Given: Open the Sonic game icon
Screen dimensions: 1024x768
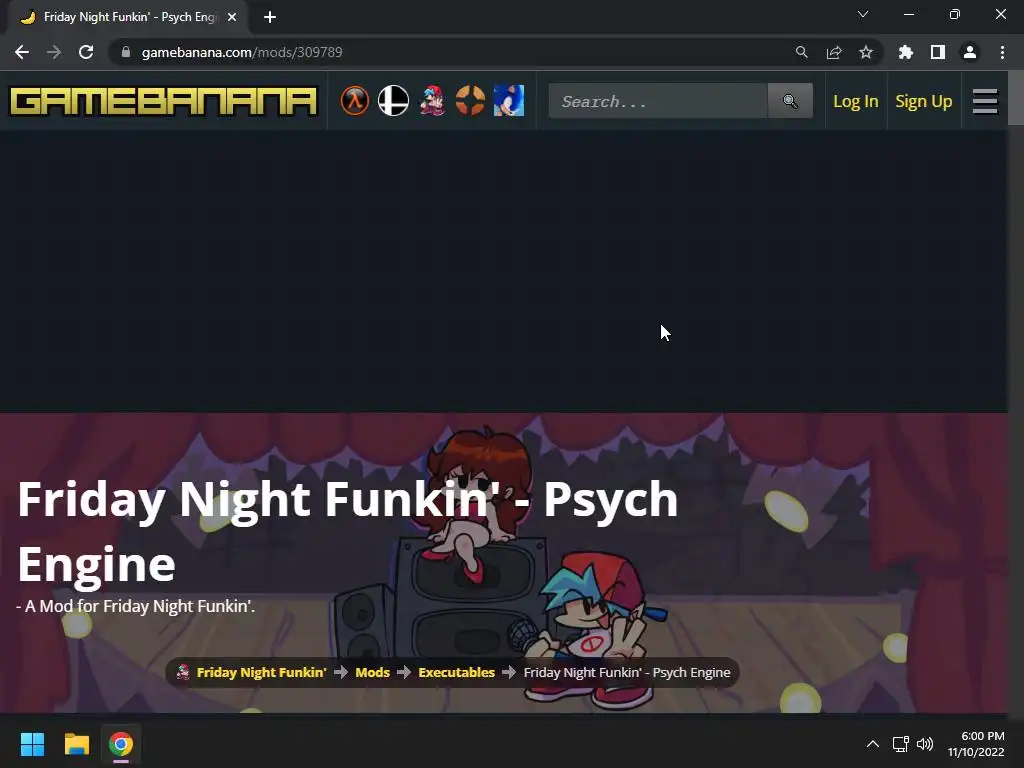Looking at the screenshot, I should pos(509,101).
